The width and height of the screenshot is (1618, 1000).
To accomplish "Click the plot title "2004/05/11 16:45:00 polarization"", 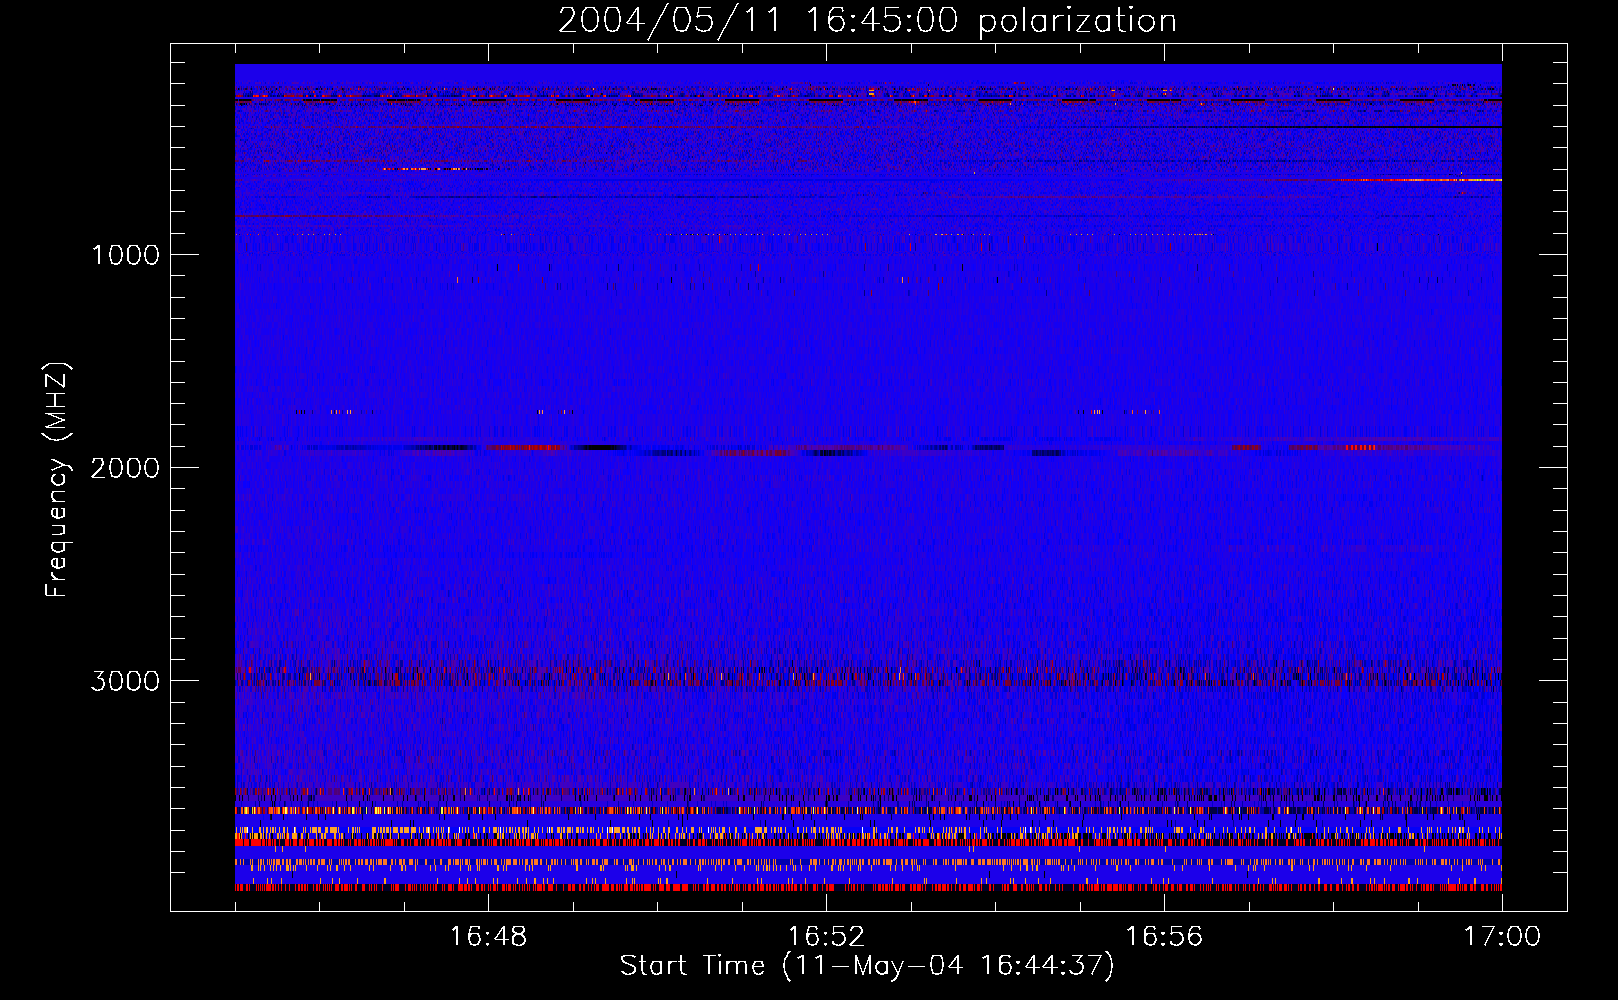I will (x=867, y=21).
